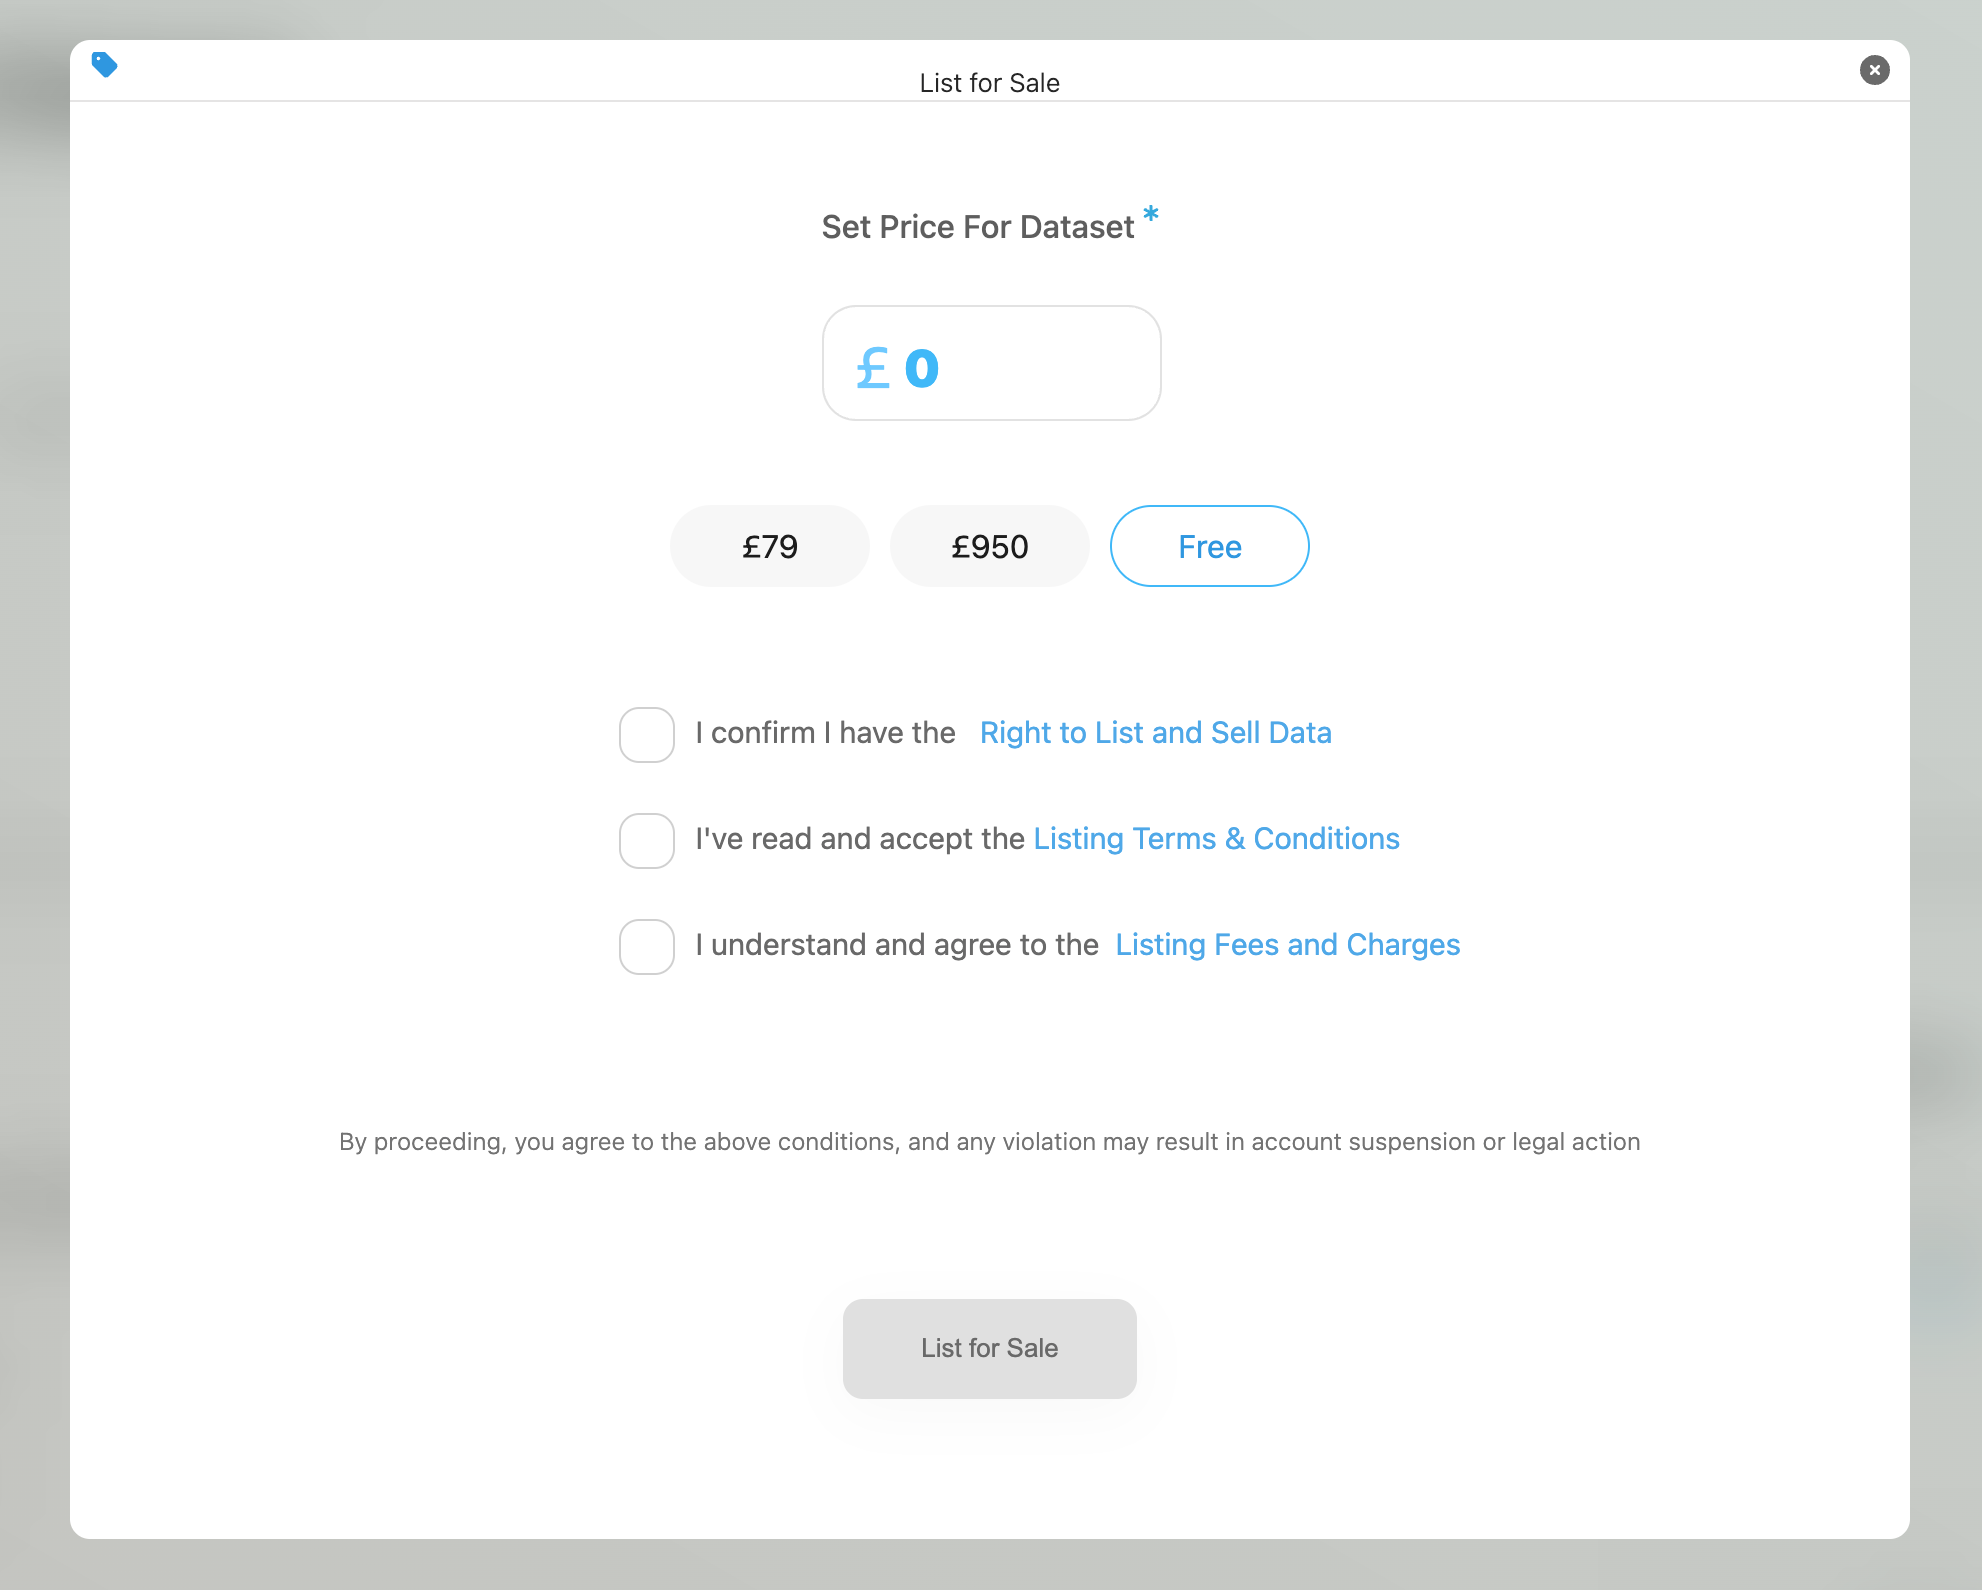Choose the £950 preset price
Viewport: 1982px width, 1590px height.
pos(989,546)
